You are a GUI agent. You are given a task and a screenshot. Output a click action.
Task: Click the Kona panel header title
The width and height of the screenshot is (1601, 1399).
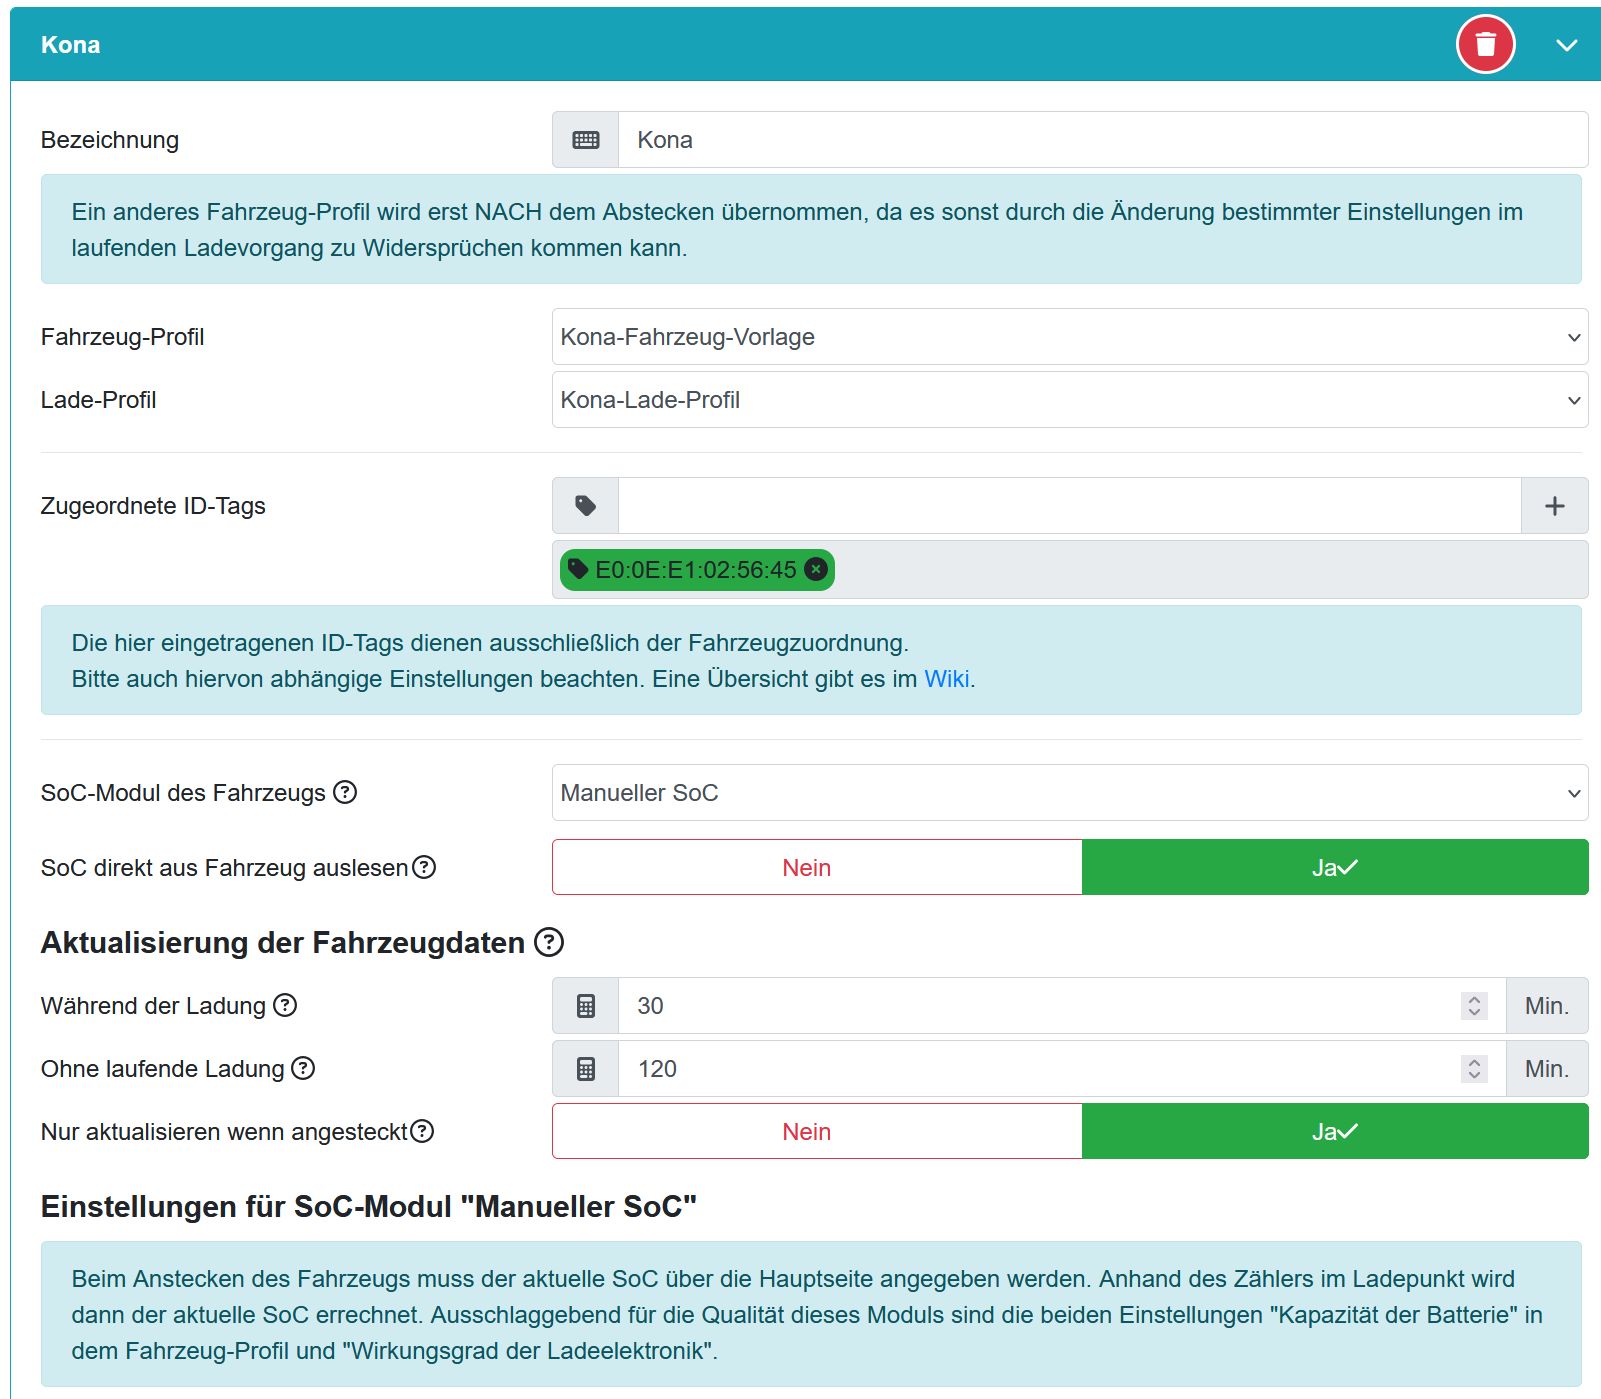[x=70, y=45]
